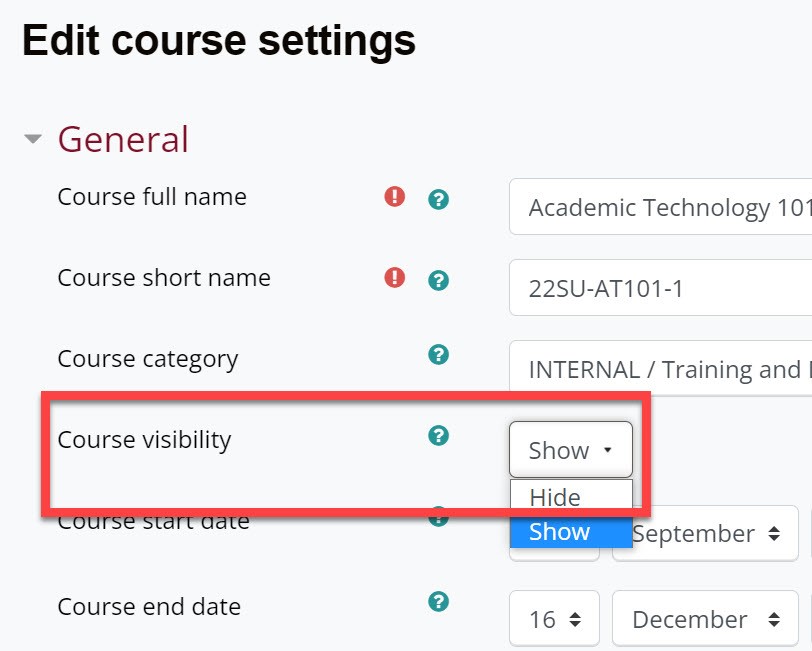812x651 pixels.
Task: Open help icon for Course category
Action: pyautogui.click(x=438, y=355)
